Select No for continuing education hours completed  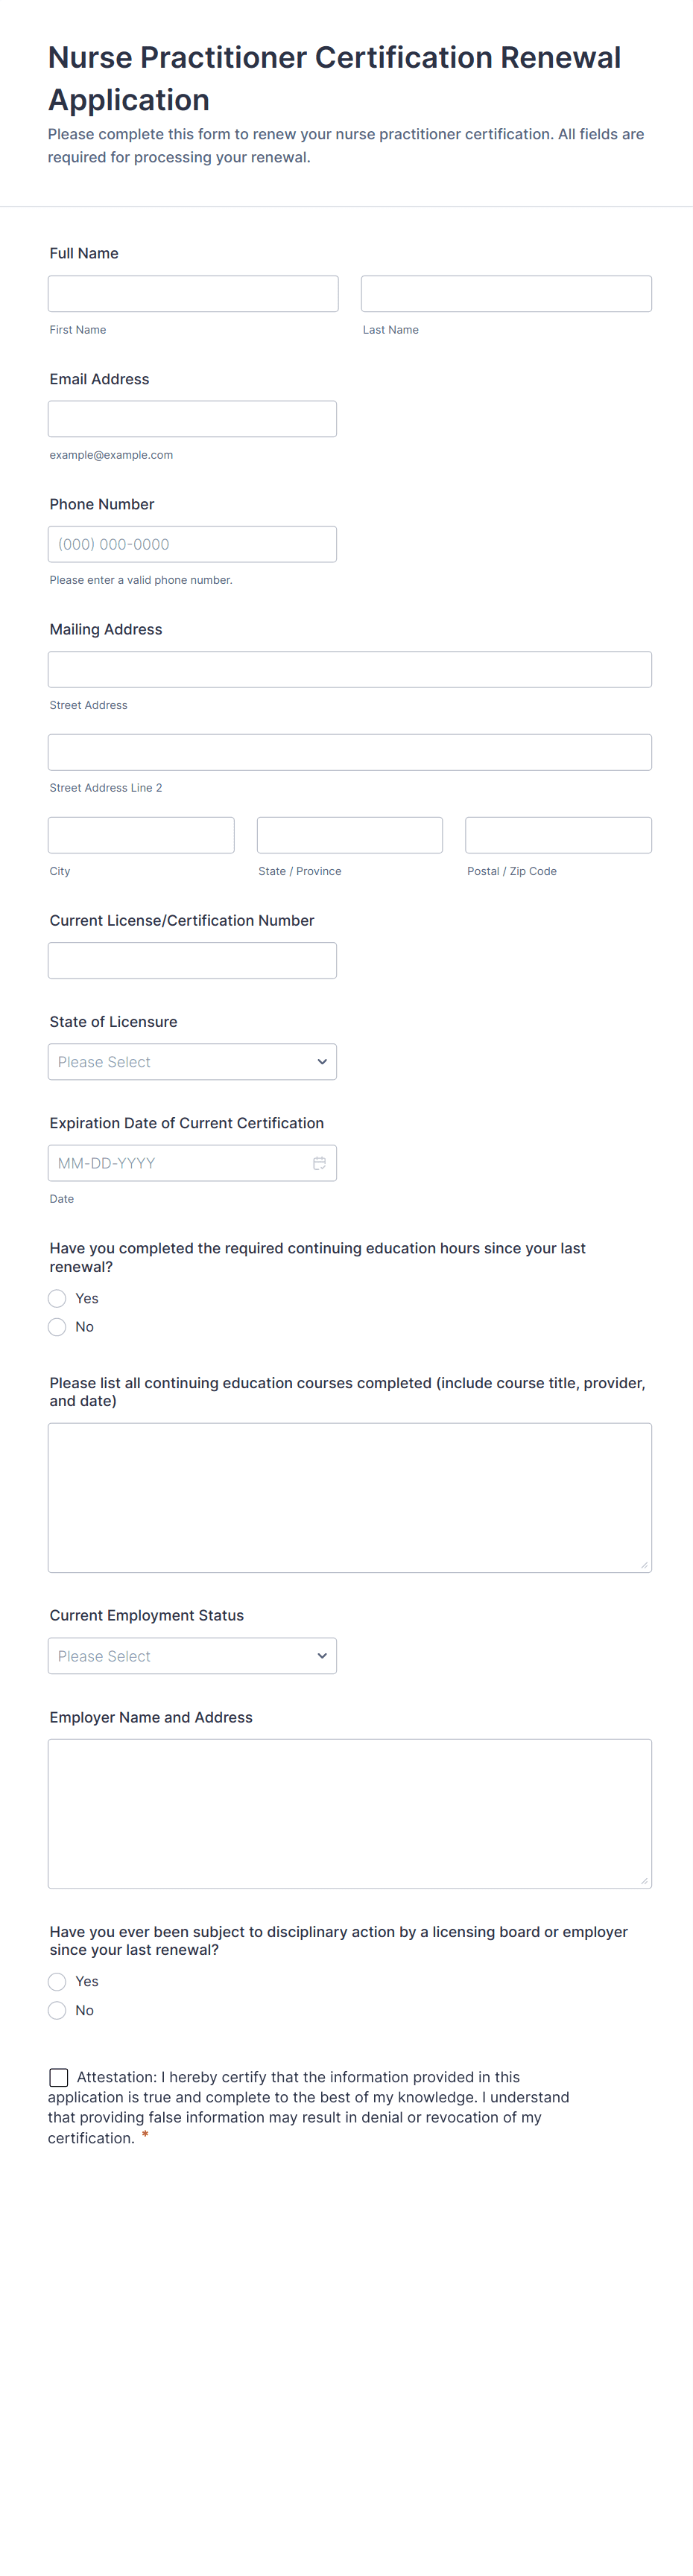pyautogui.click(x=57, y=1327)
